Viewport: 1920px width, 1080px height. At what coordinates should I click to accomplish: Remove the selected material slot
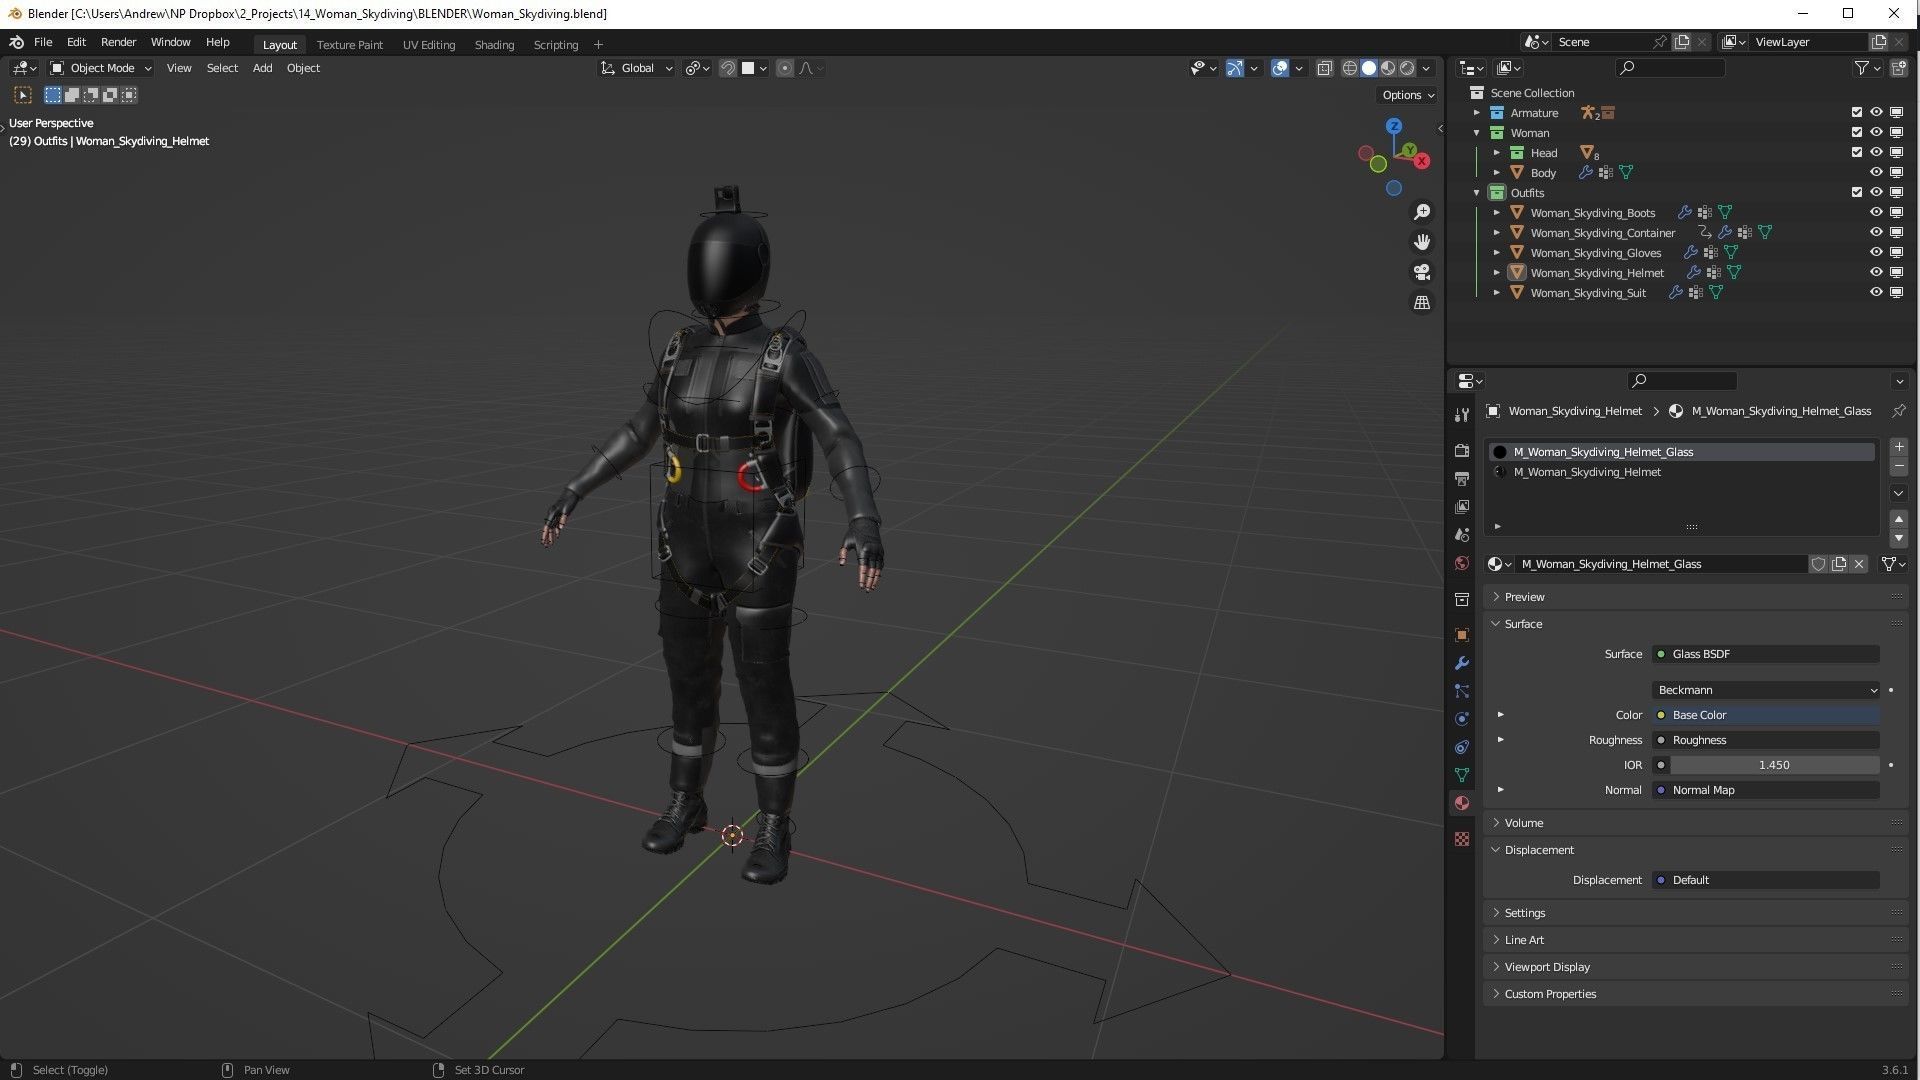point(1899,467)
